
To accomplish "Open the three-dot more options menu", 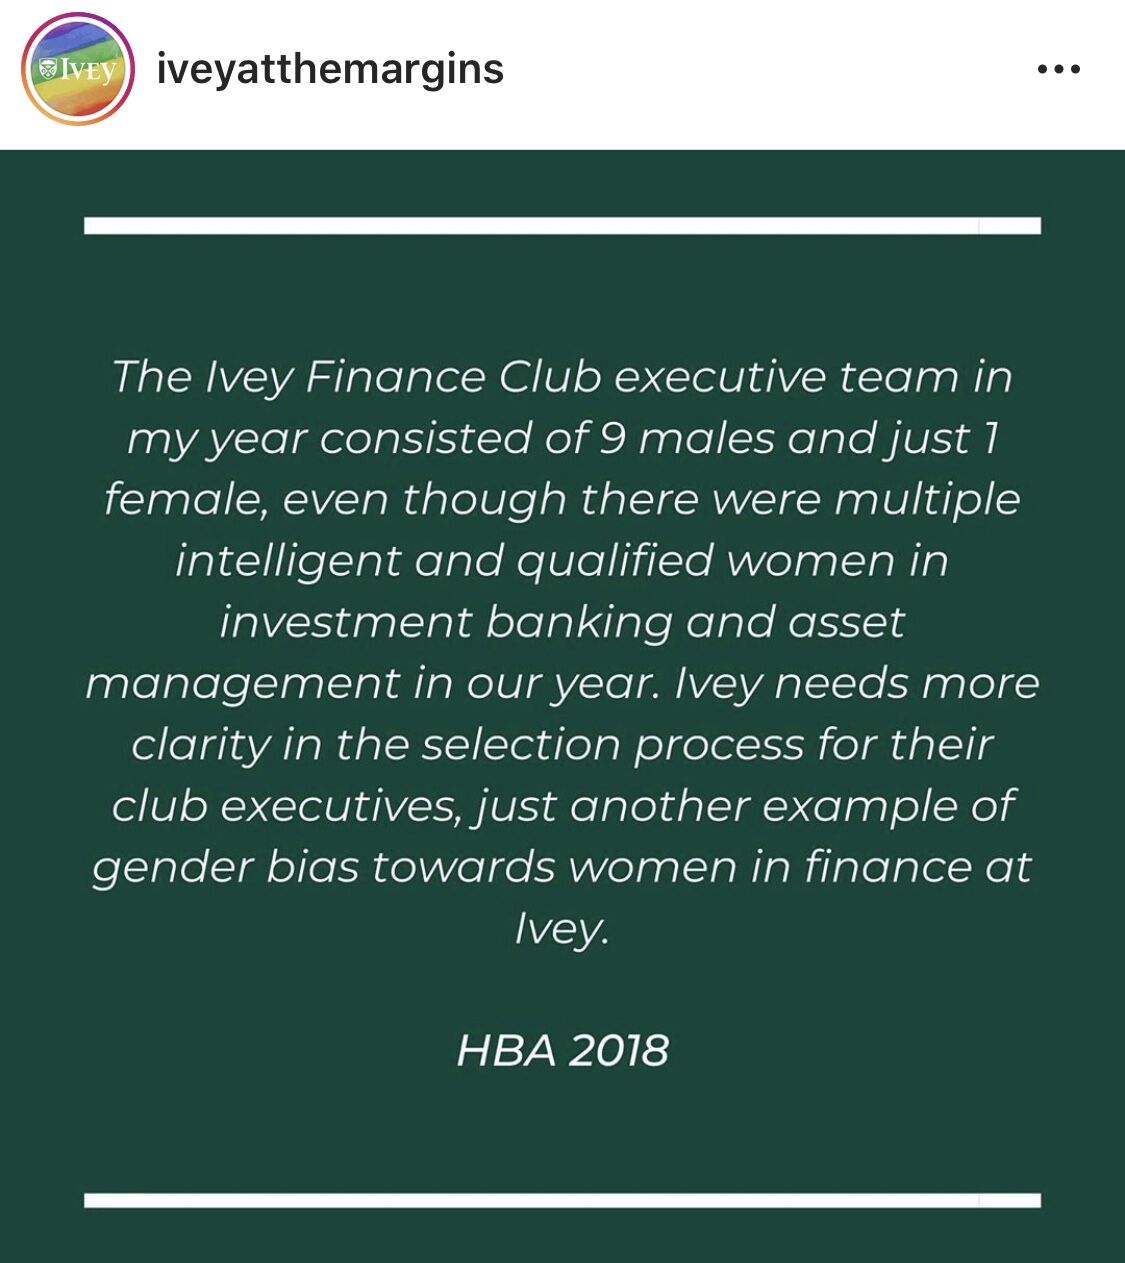I will tap(1059, 70).
